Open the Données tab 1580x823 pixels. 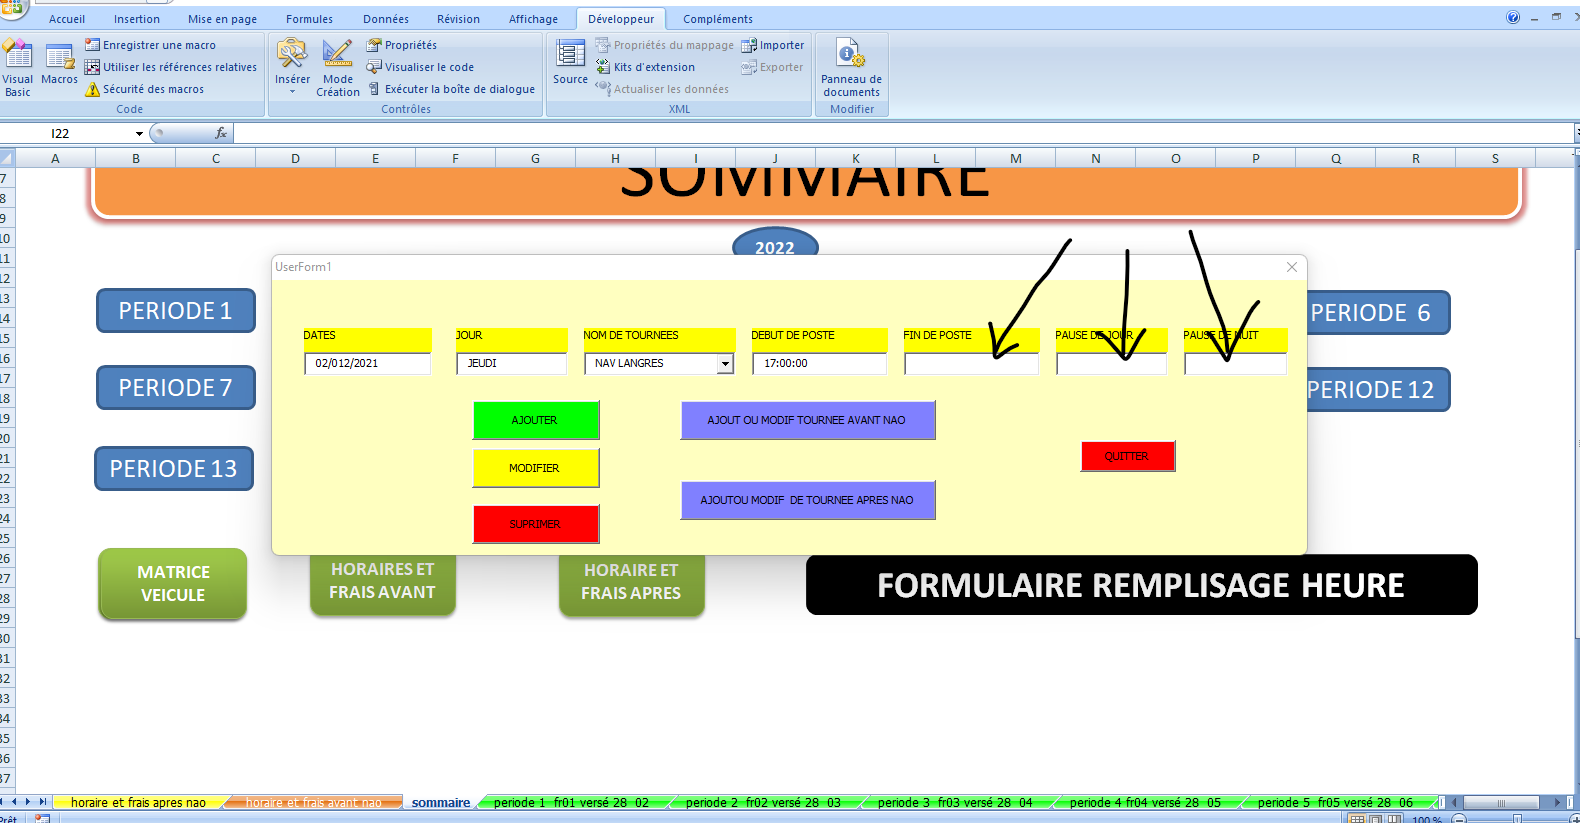tap(386, 19)
